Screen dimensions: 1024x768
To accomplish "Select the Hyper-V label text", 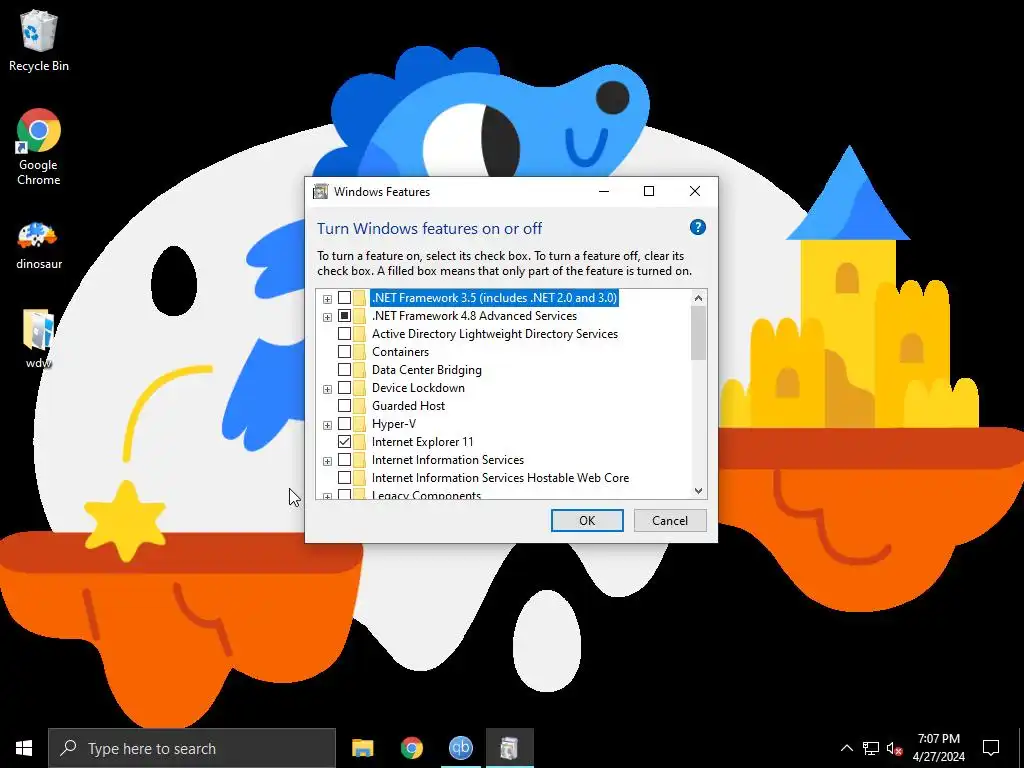I will point(394,424).
